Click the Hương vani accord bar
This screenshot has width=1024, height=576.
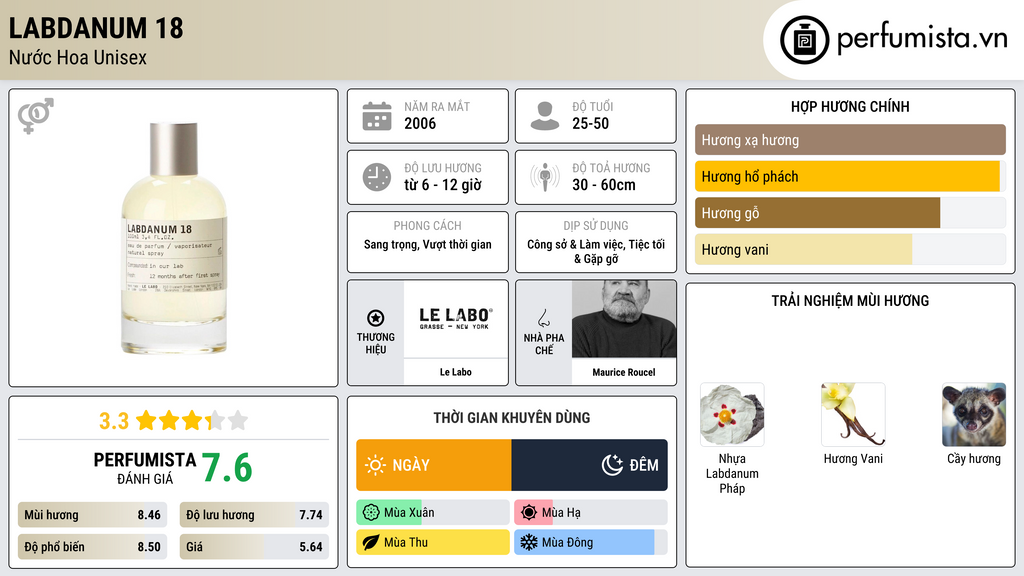pos(850,249)
